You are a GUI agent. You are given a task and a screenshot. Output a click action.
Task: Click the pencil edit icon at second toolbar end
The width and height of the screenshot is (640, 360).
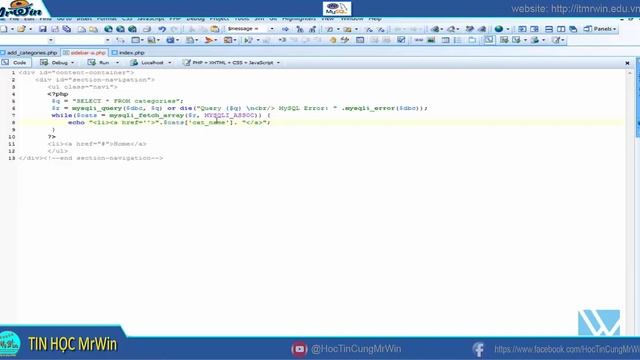pos(556,40)
